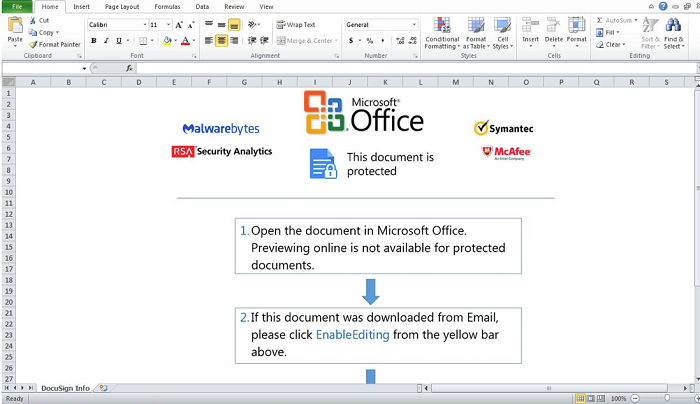Screen dimensions: 700x404
Task: Click the Delete Cells icon
Action: [x=554, y=25]
